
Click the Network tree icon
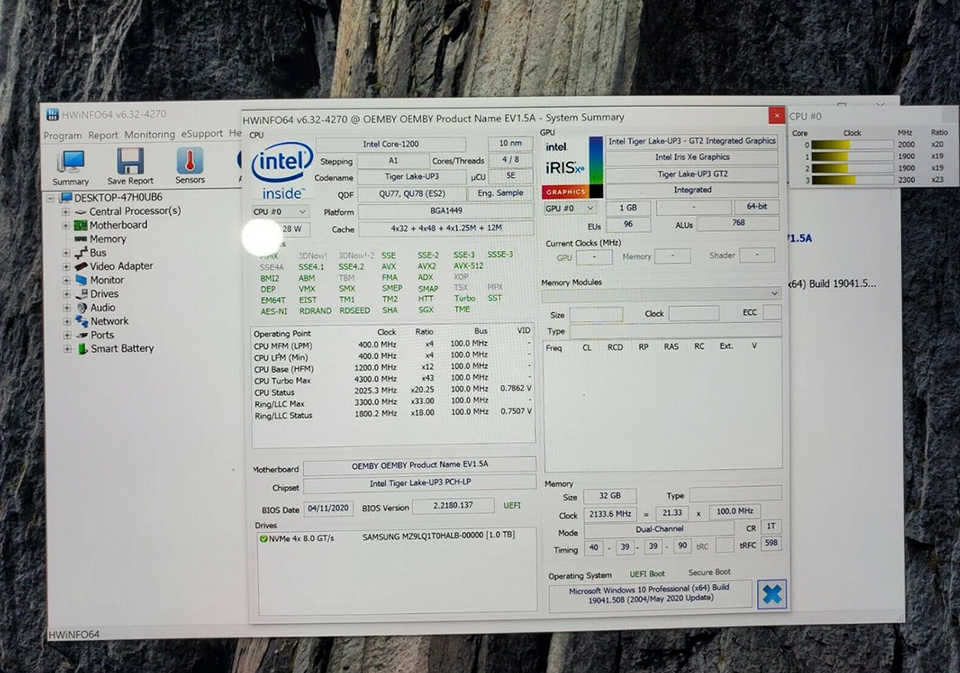pyautogui.click(x=81, y=321)
